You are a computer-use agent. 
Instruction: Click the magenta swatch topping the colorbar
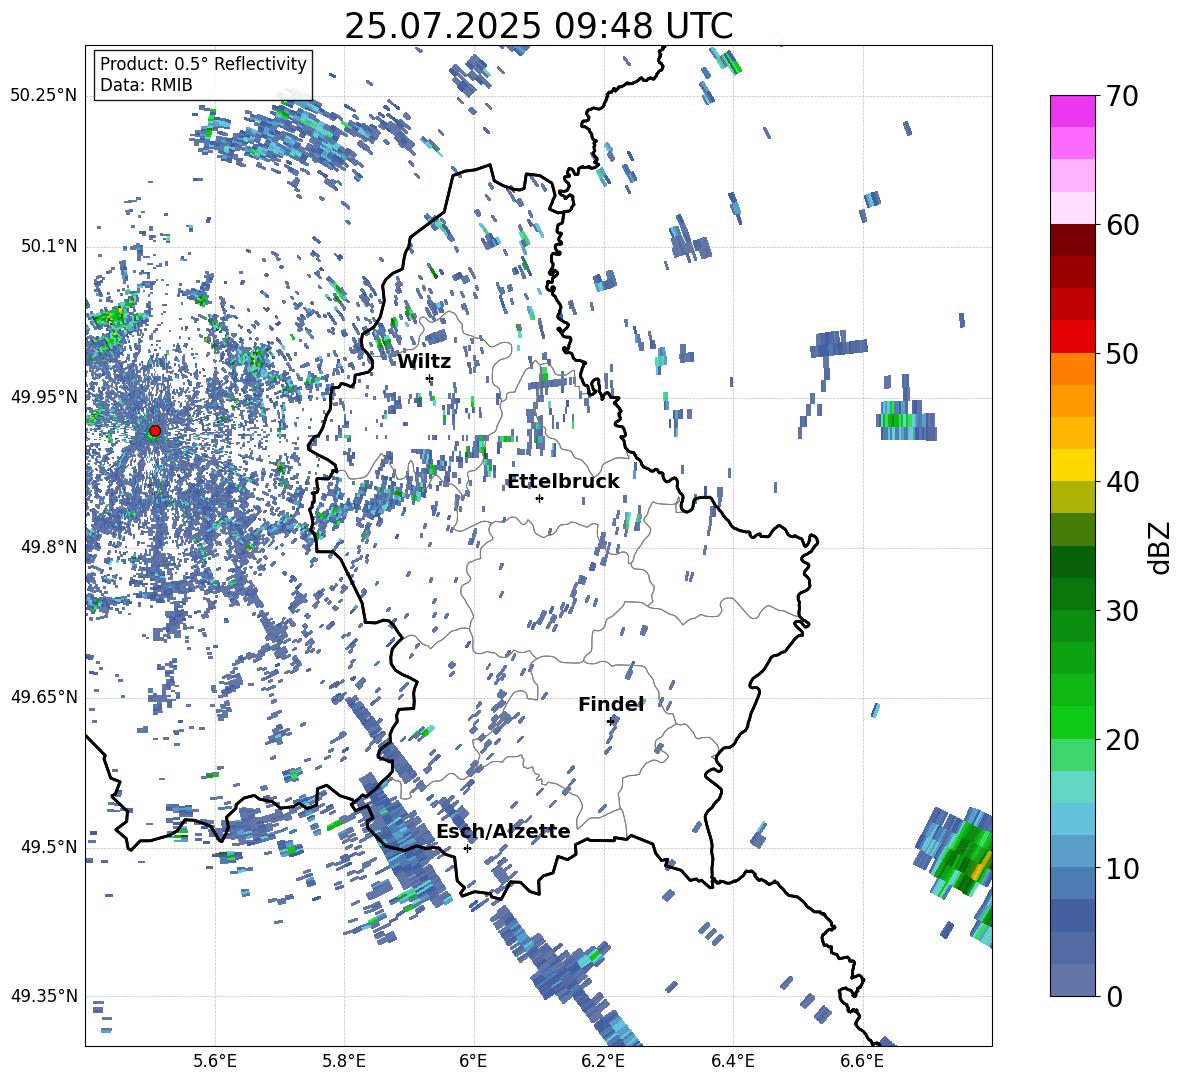pyautogui.click(x=1072, y=112)
